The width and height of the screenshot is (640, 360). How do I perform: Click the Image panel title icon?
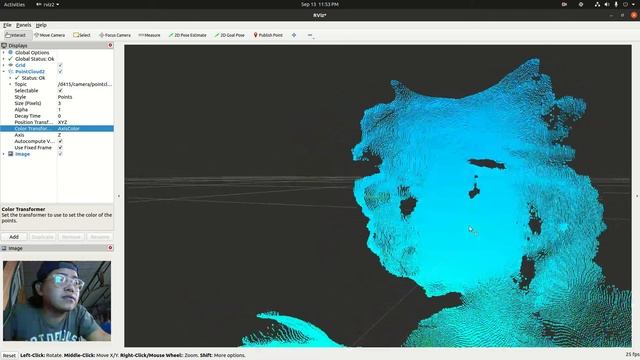coord(4,248)
